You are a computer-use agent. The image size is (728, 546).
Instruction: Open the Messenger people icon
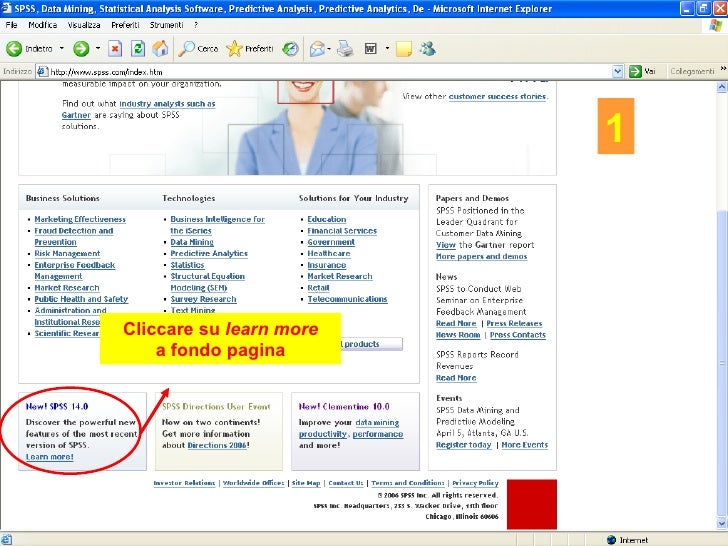(428, 48)
